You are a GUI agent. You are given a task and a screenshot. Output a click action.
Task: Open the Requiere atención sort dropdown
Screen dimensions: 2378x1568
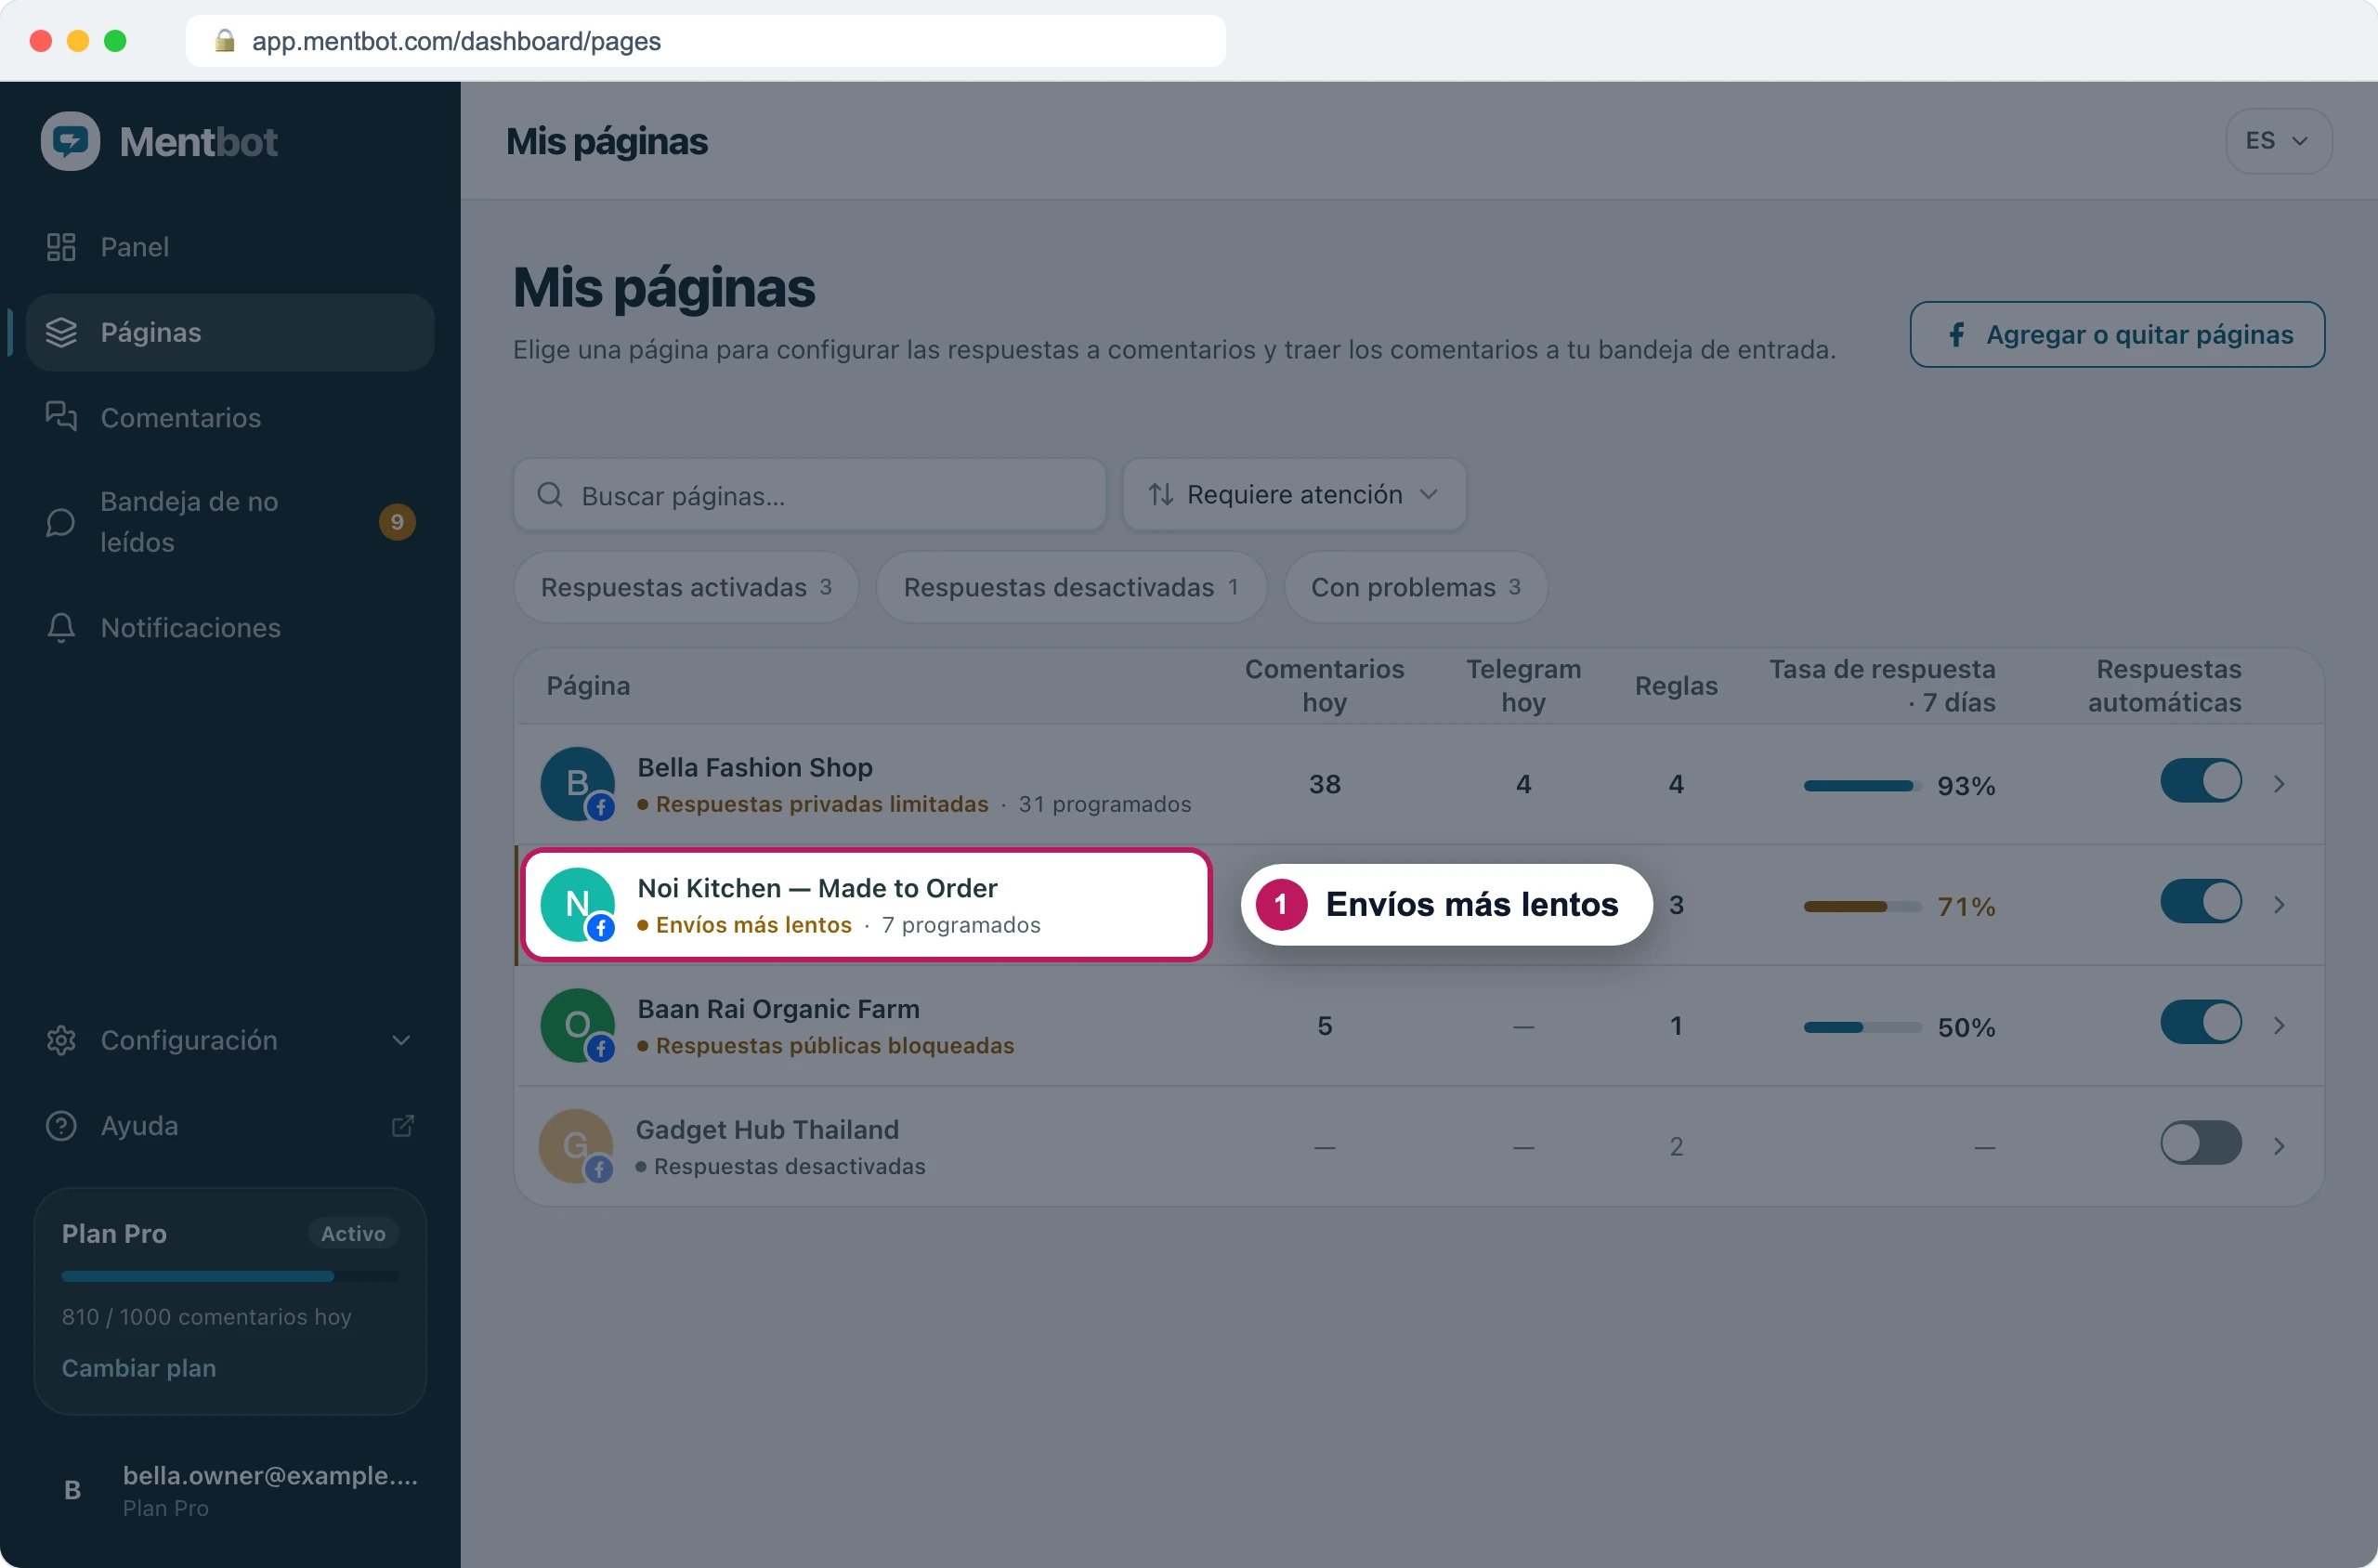click(x=1294, y=494)
